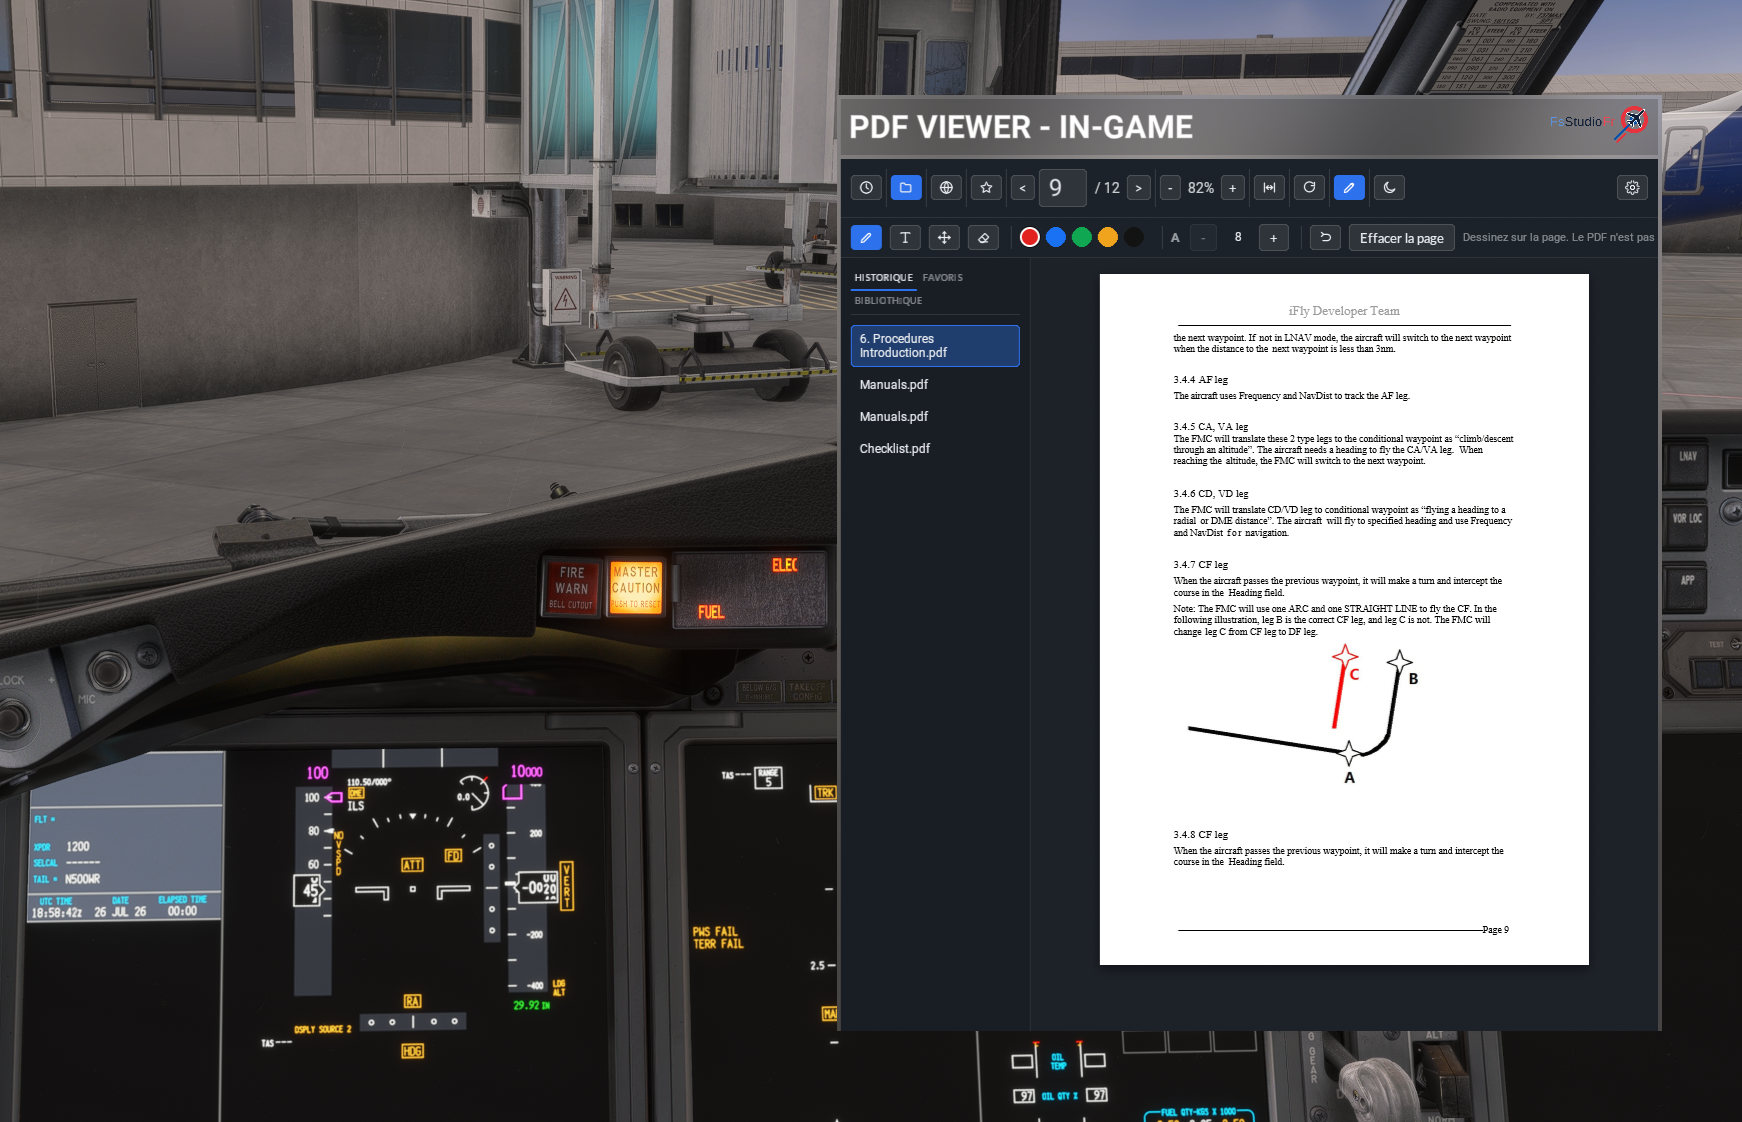Click the TRK box on navigation display

(x=824, y=793)
